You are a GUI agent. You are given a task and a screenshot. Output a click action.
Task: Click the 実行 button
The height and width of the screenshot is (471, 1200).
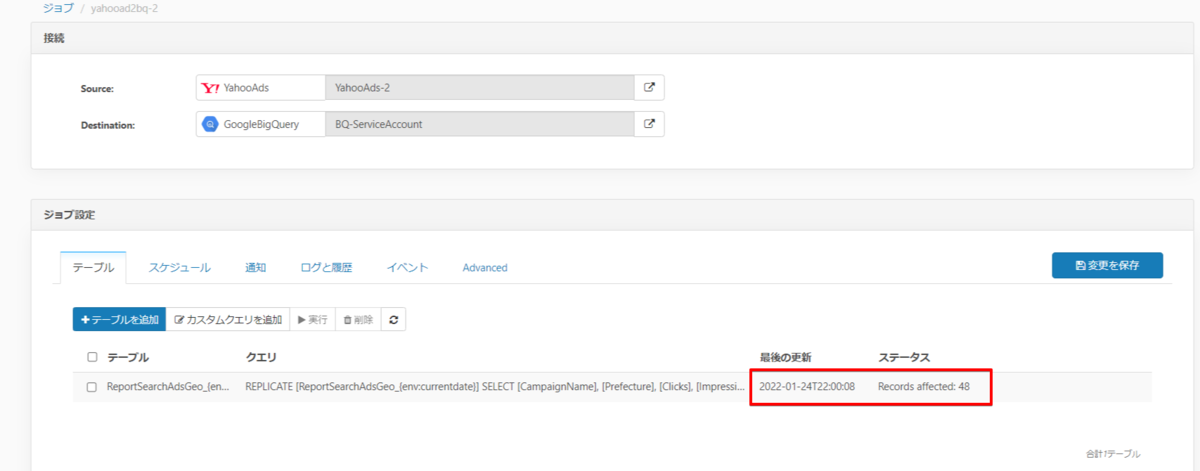tap(312, 320)
